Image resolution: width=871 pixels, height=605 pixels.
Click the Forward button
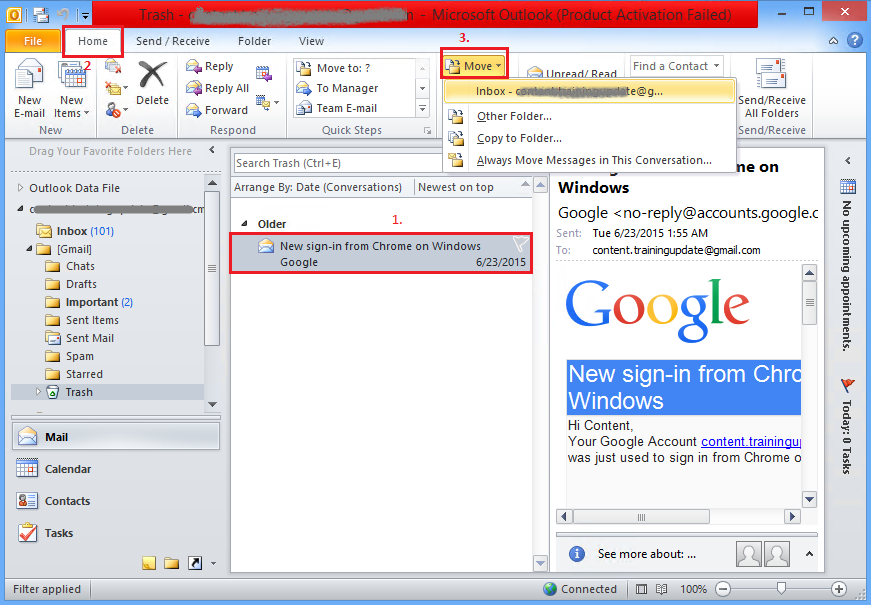pyautogui.click(x=217, y=110)
